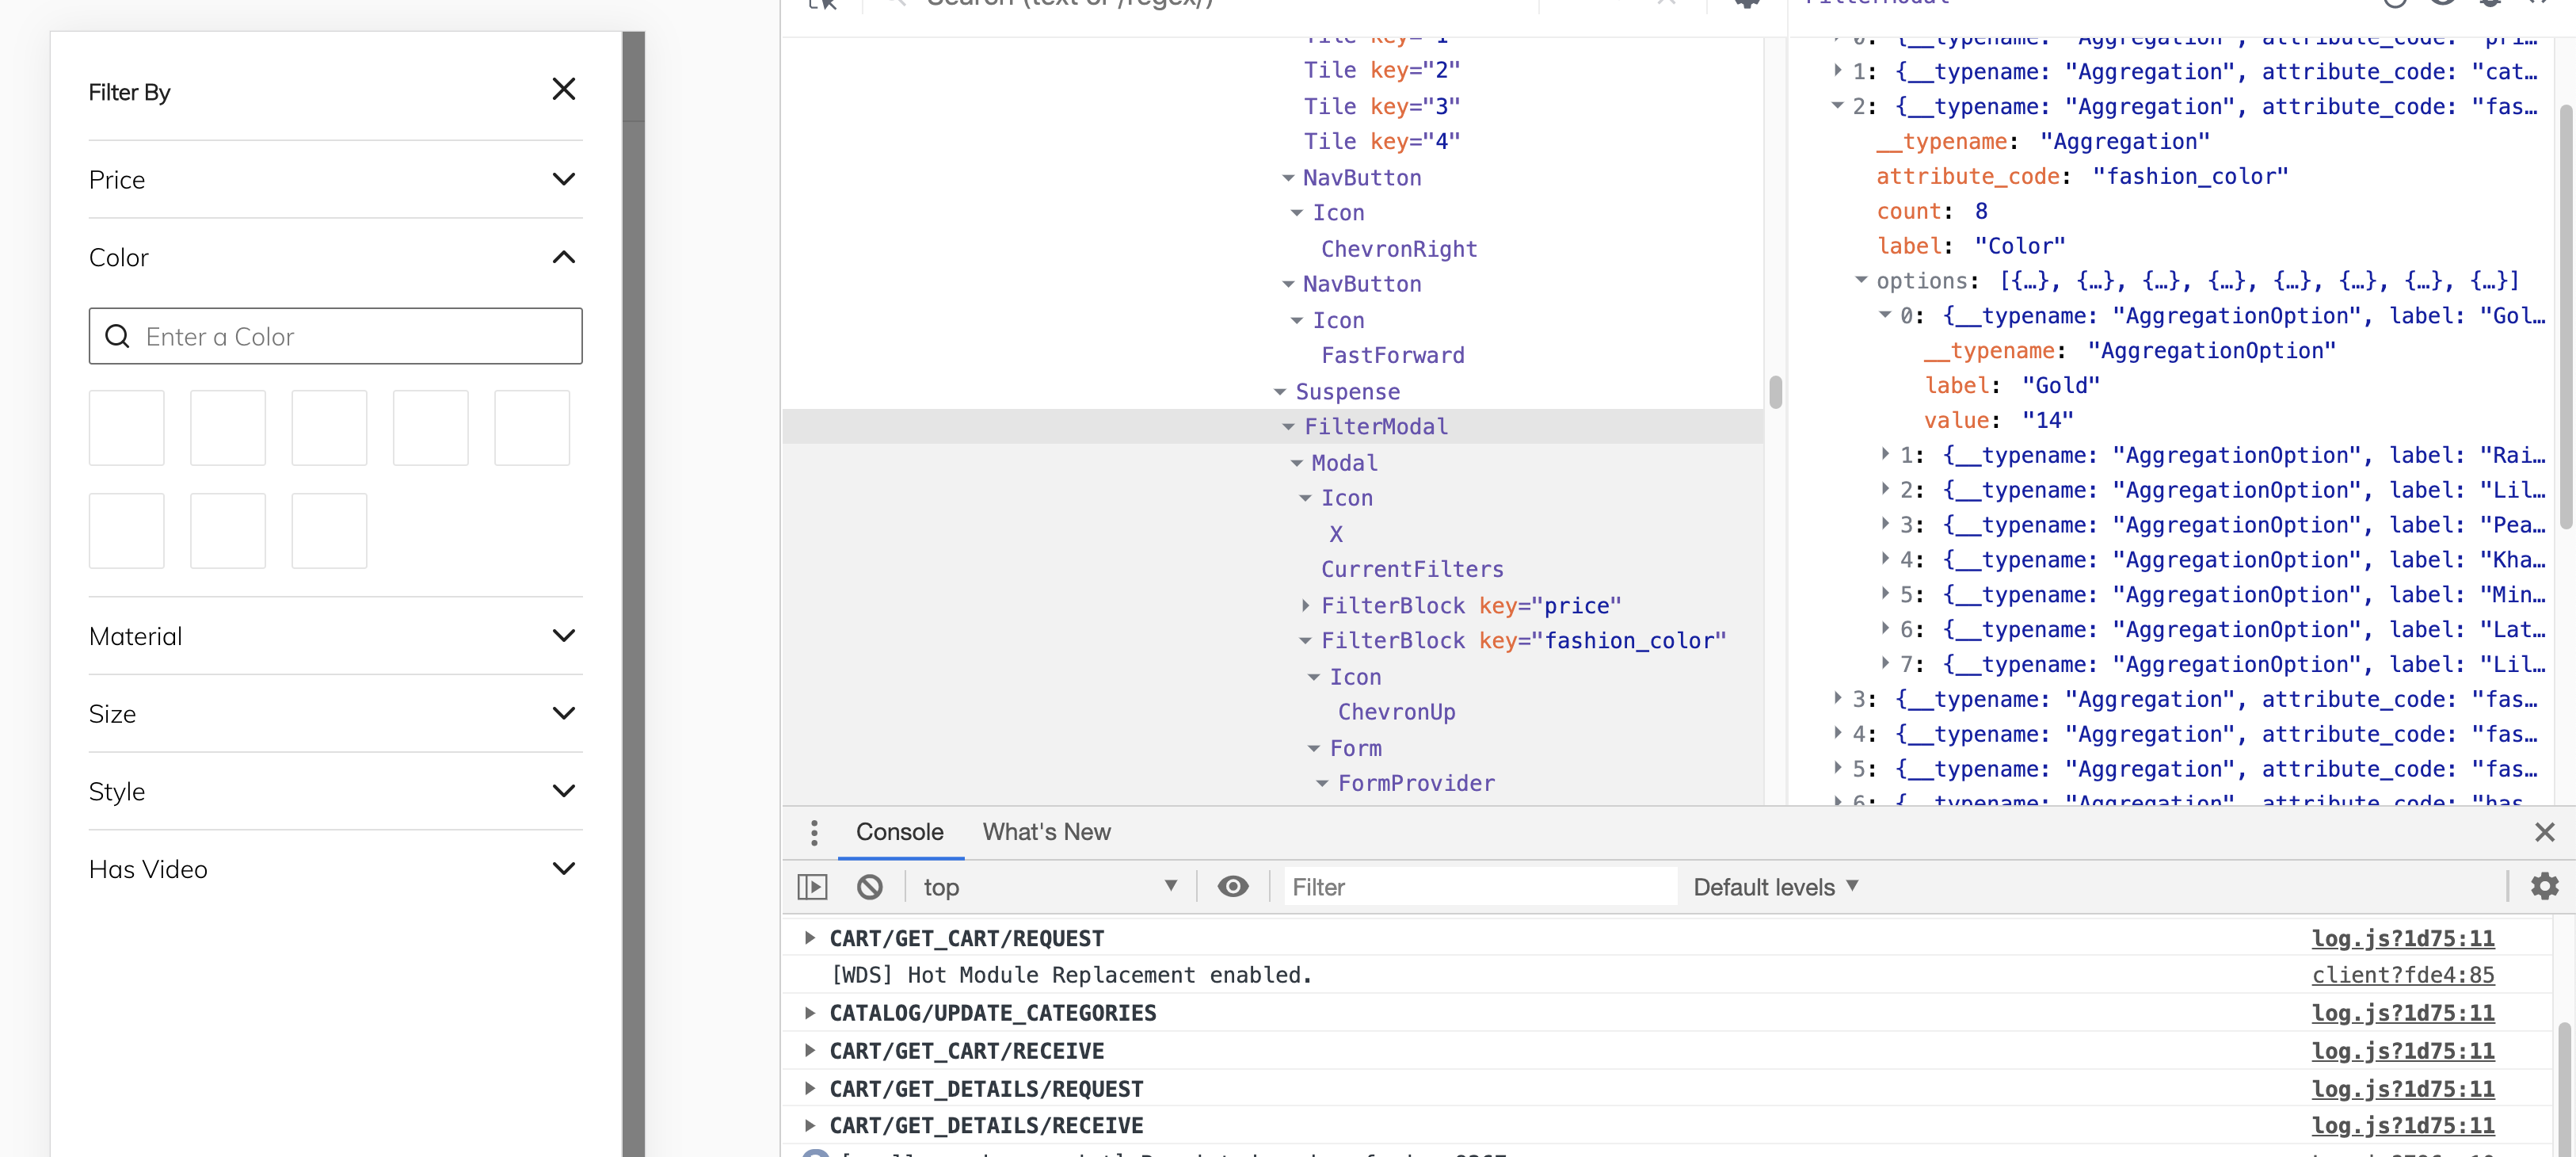Collapse the Color filter section

(563, 257)
